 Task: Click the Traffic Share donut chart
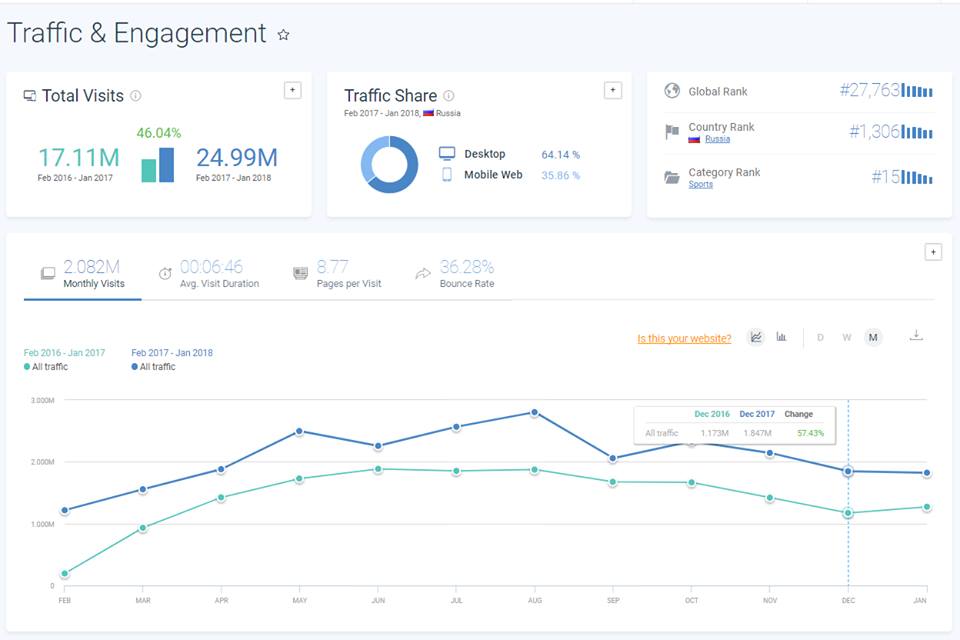(x=389, y=164)
